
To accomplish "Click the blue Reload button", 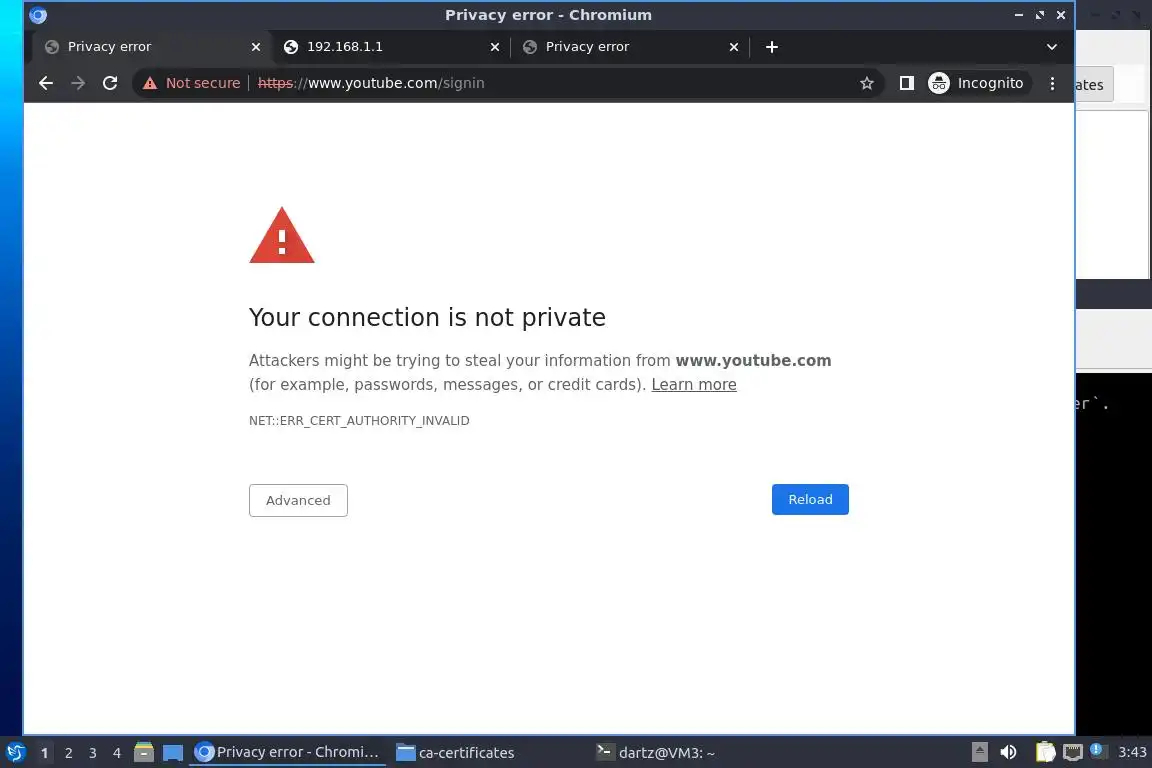I will pos(810,500).
